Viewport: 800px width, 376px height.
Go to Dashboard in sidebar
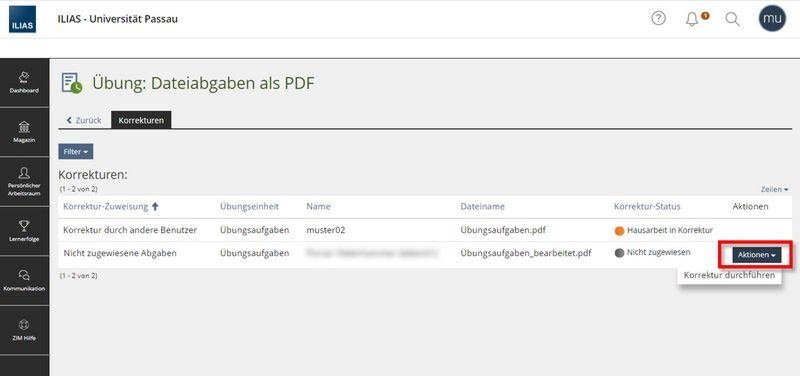pos(24,83)
